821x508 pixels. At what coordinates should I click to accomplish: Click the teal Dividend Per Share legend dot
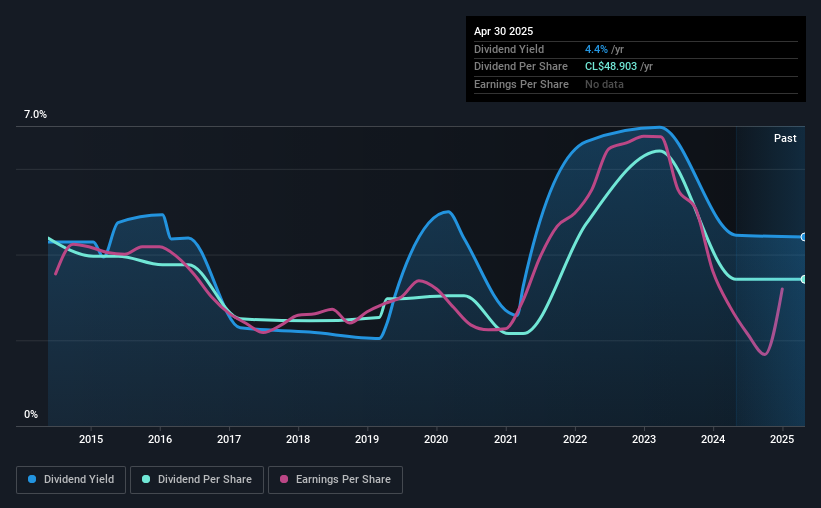(x=146, y=479)
